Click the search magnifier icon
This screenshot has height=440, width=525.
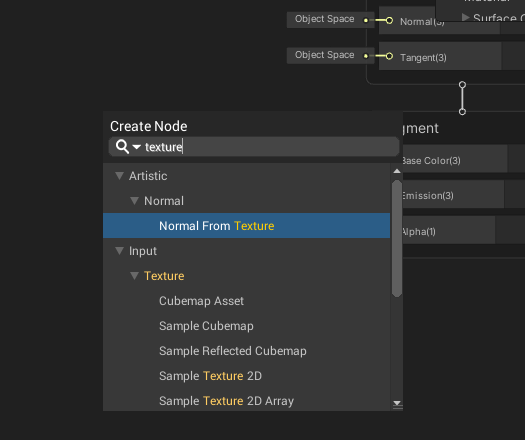point(122,147)
